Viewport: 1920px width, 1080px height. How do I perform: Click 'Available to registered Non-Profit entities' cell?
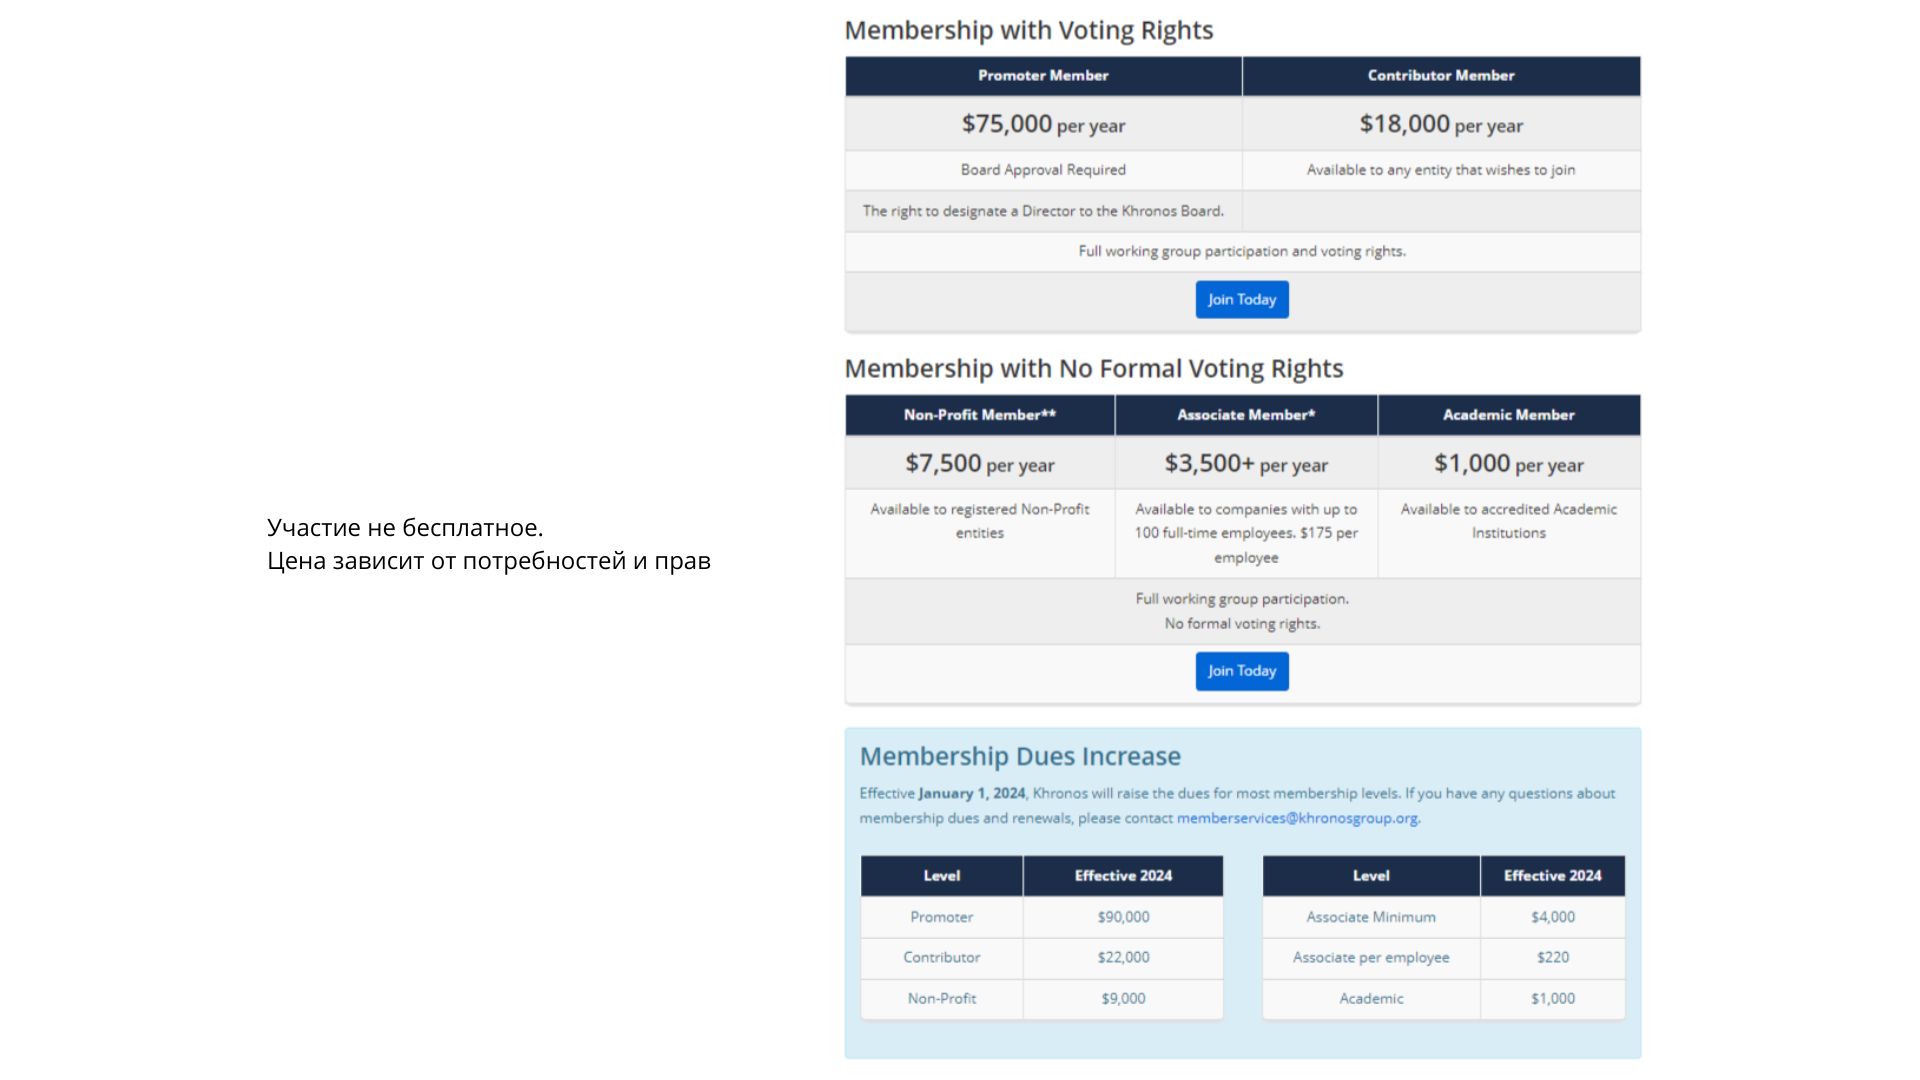(x=980, y=533)
